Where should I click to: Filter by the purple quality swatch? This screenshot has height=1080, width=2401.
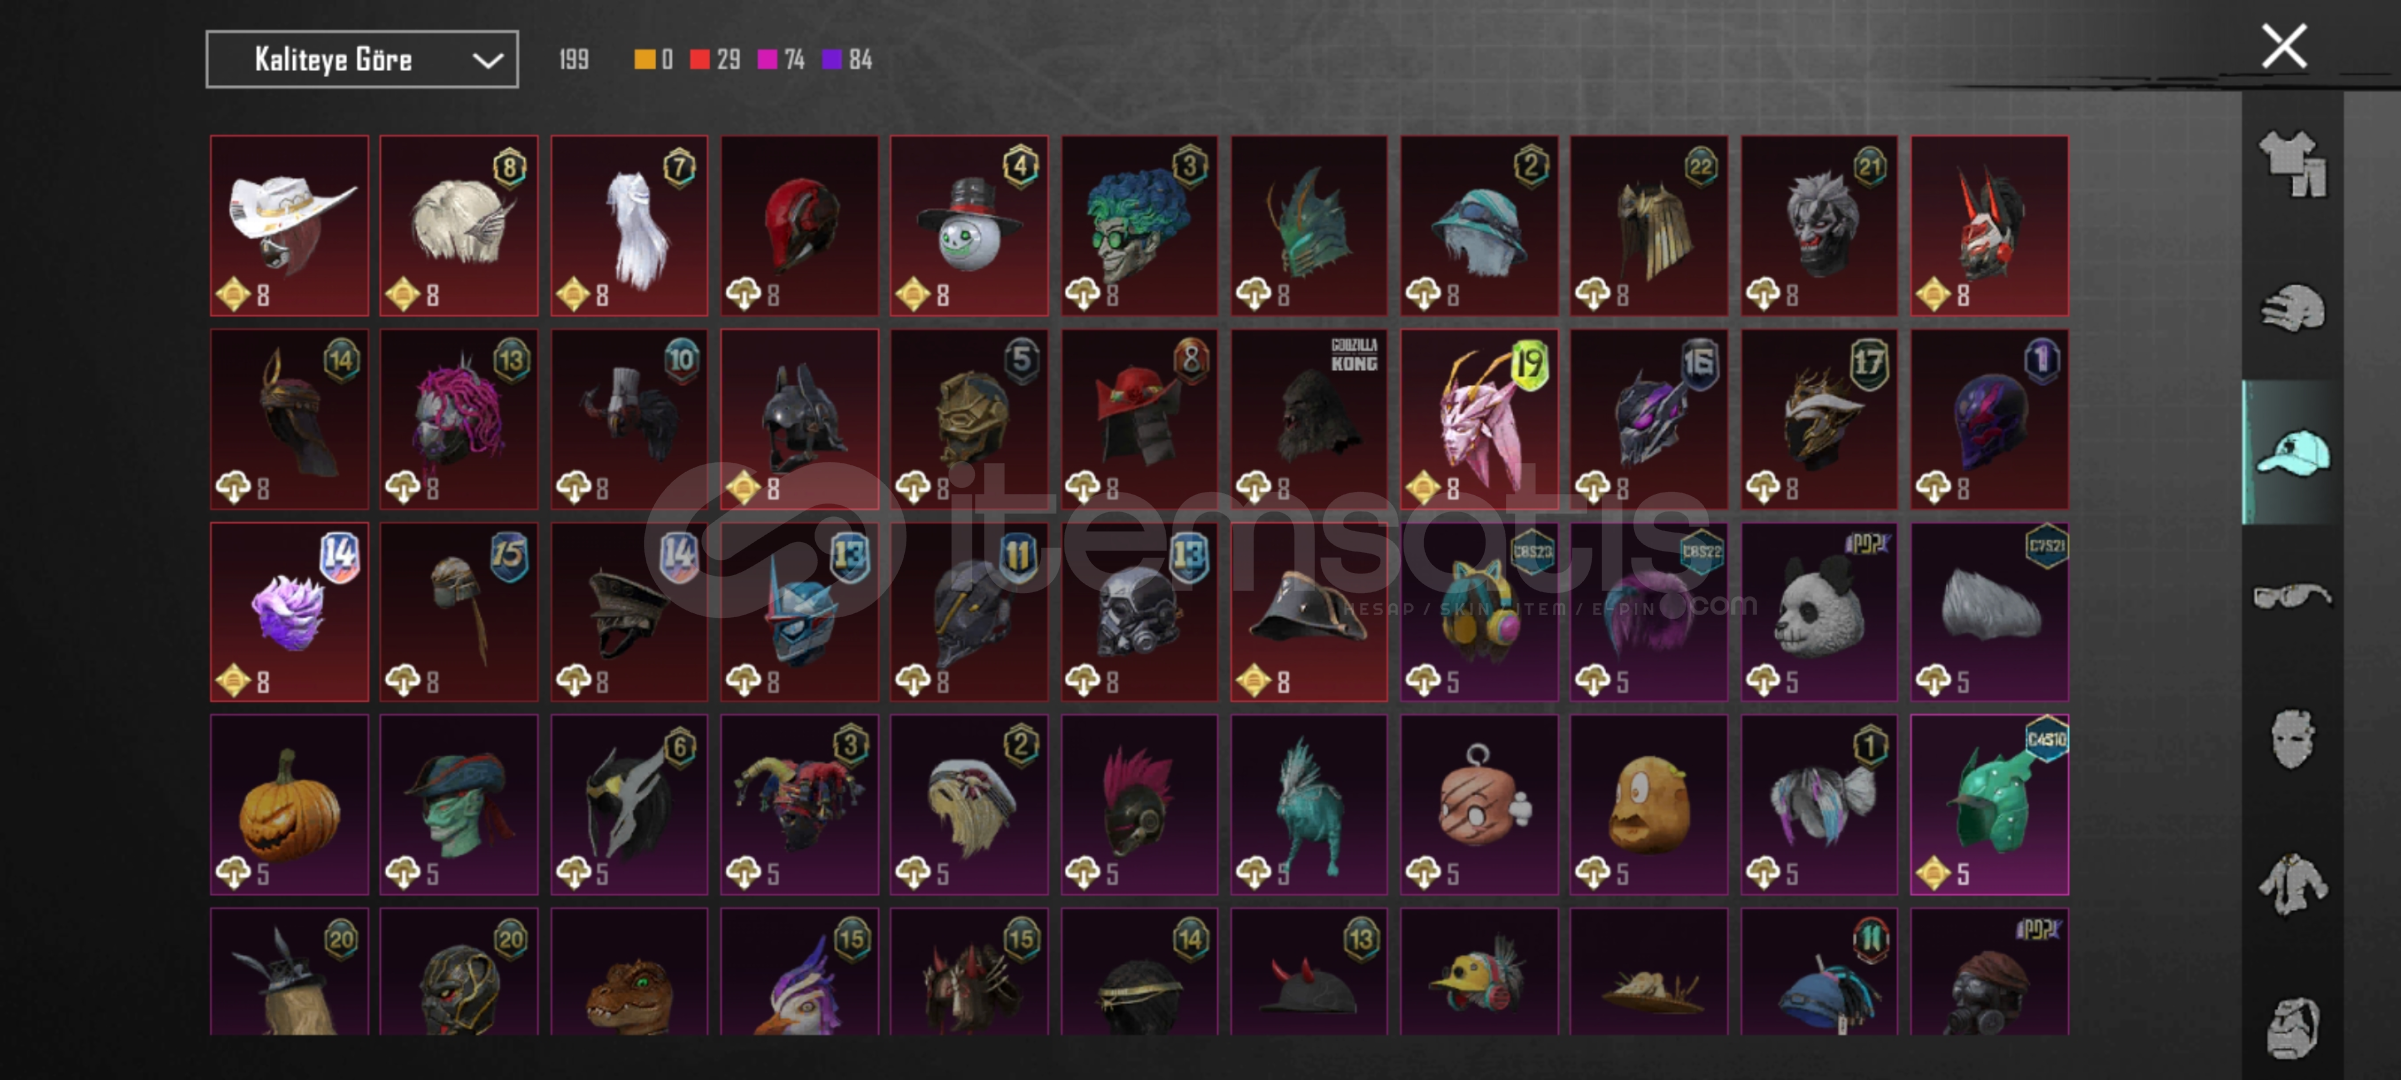(x=831, y=60)
